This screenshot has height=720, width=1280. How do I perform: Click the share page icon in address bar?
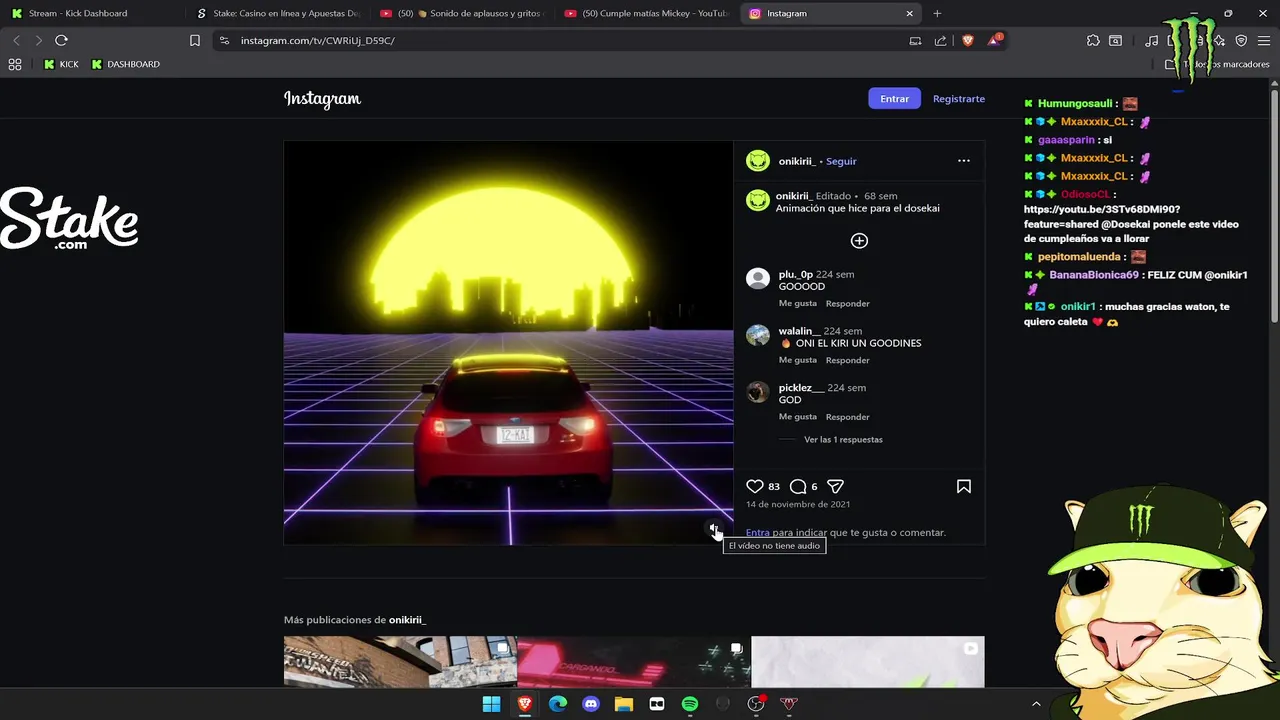(941, 41)
